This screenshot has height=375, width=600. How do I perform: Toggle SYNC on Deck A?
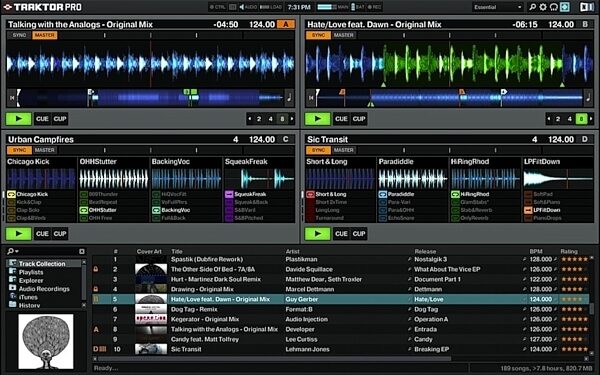(x=19, y=35)
